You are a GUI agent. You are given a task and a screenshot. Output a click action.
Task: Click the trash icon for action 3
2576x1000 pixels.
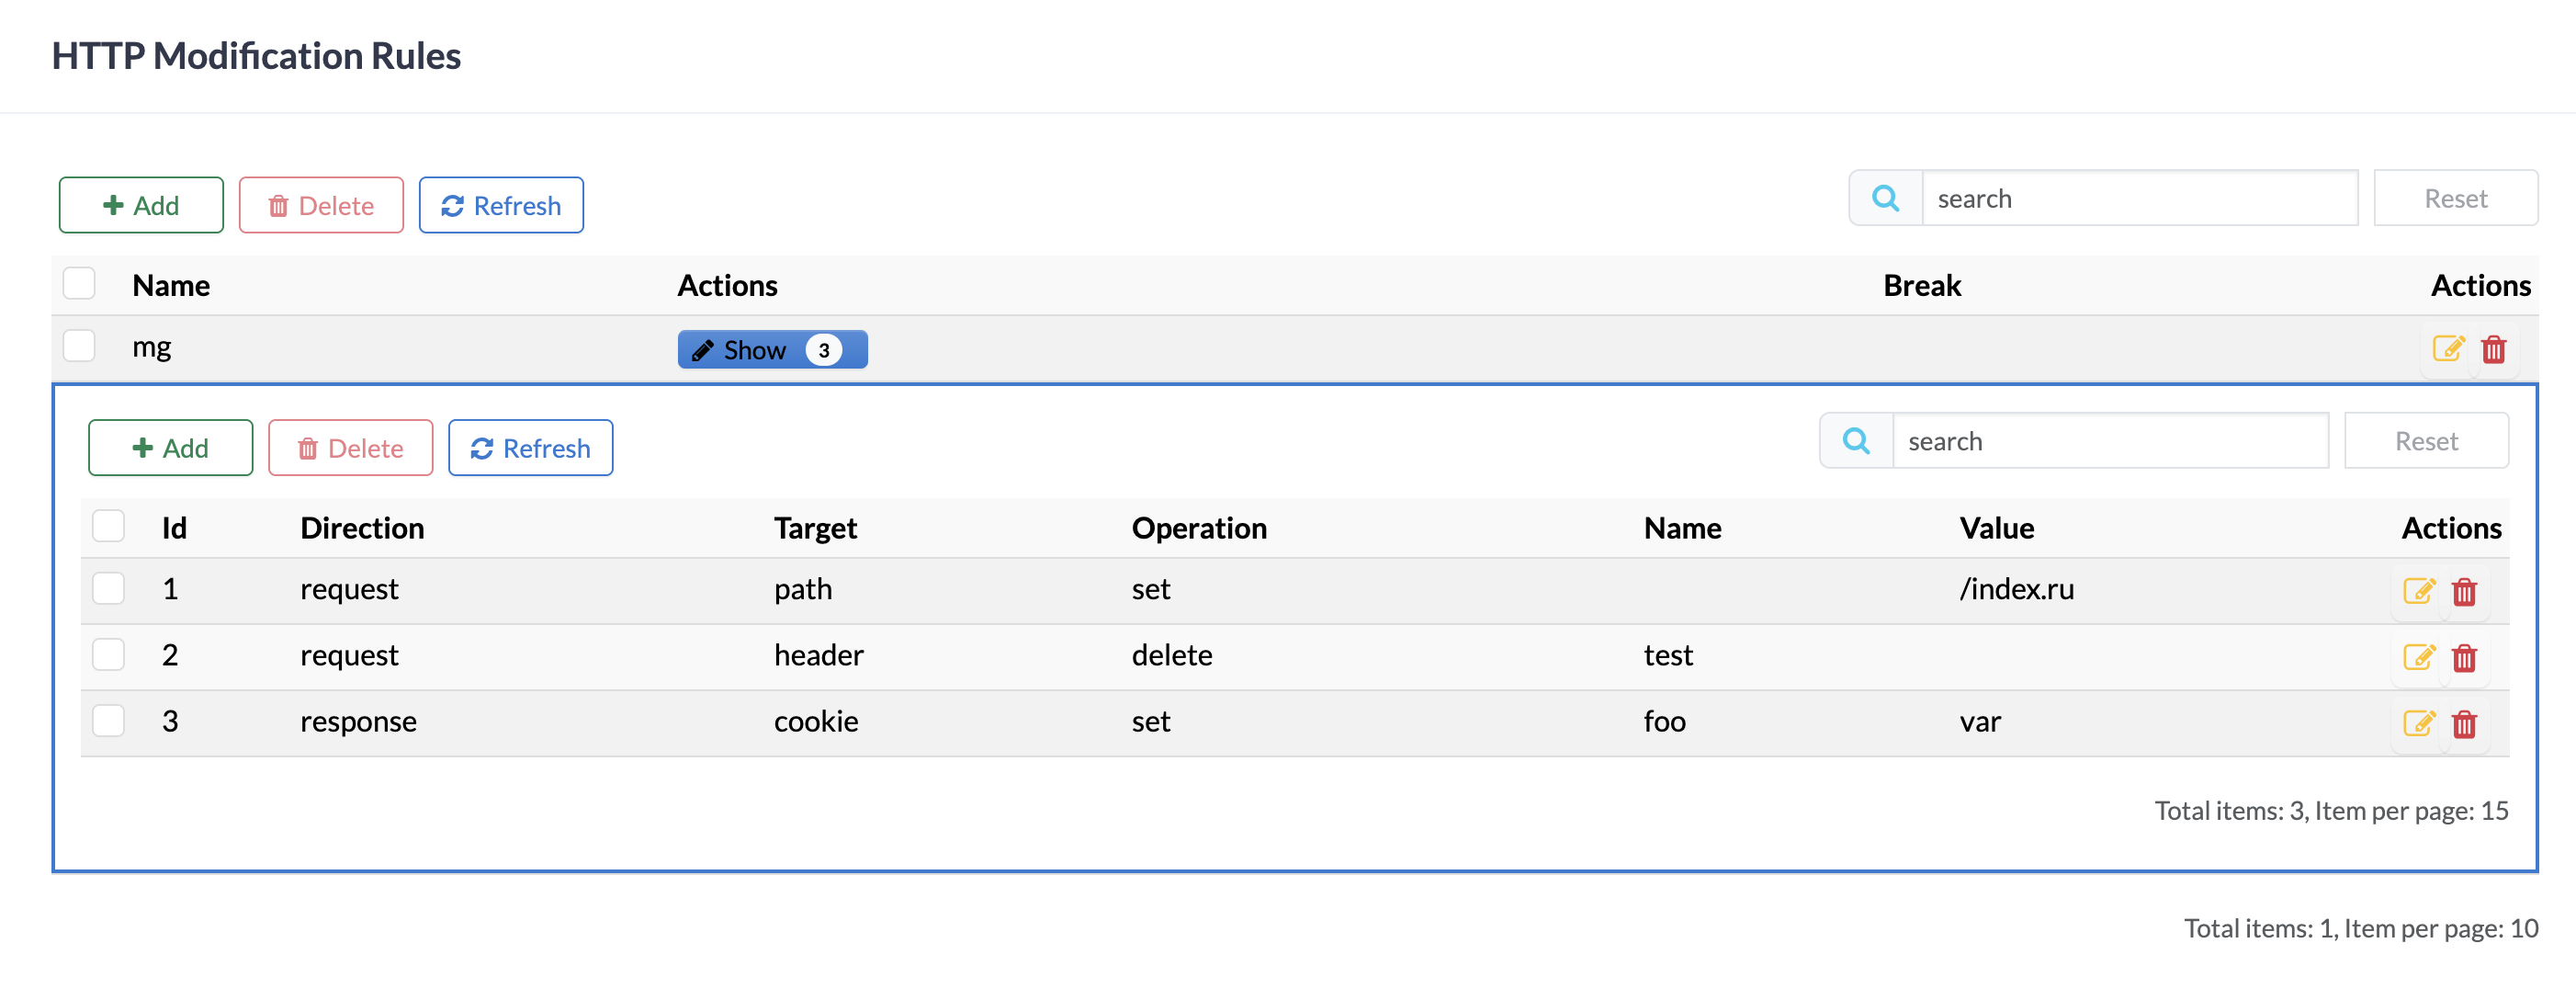click(2465, 723)
